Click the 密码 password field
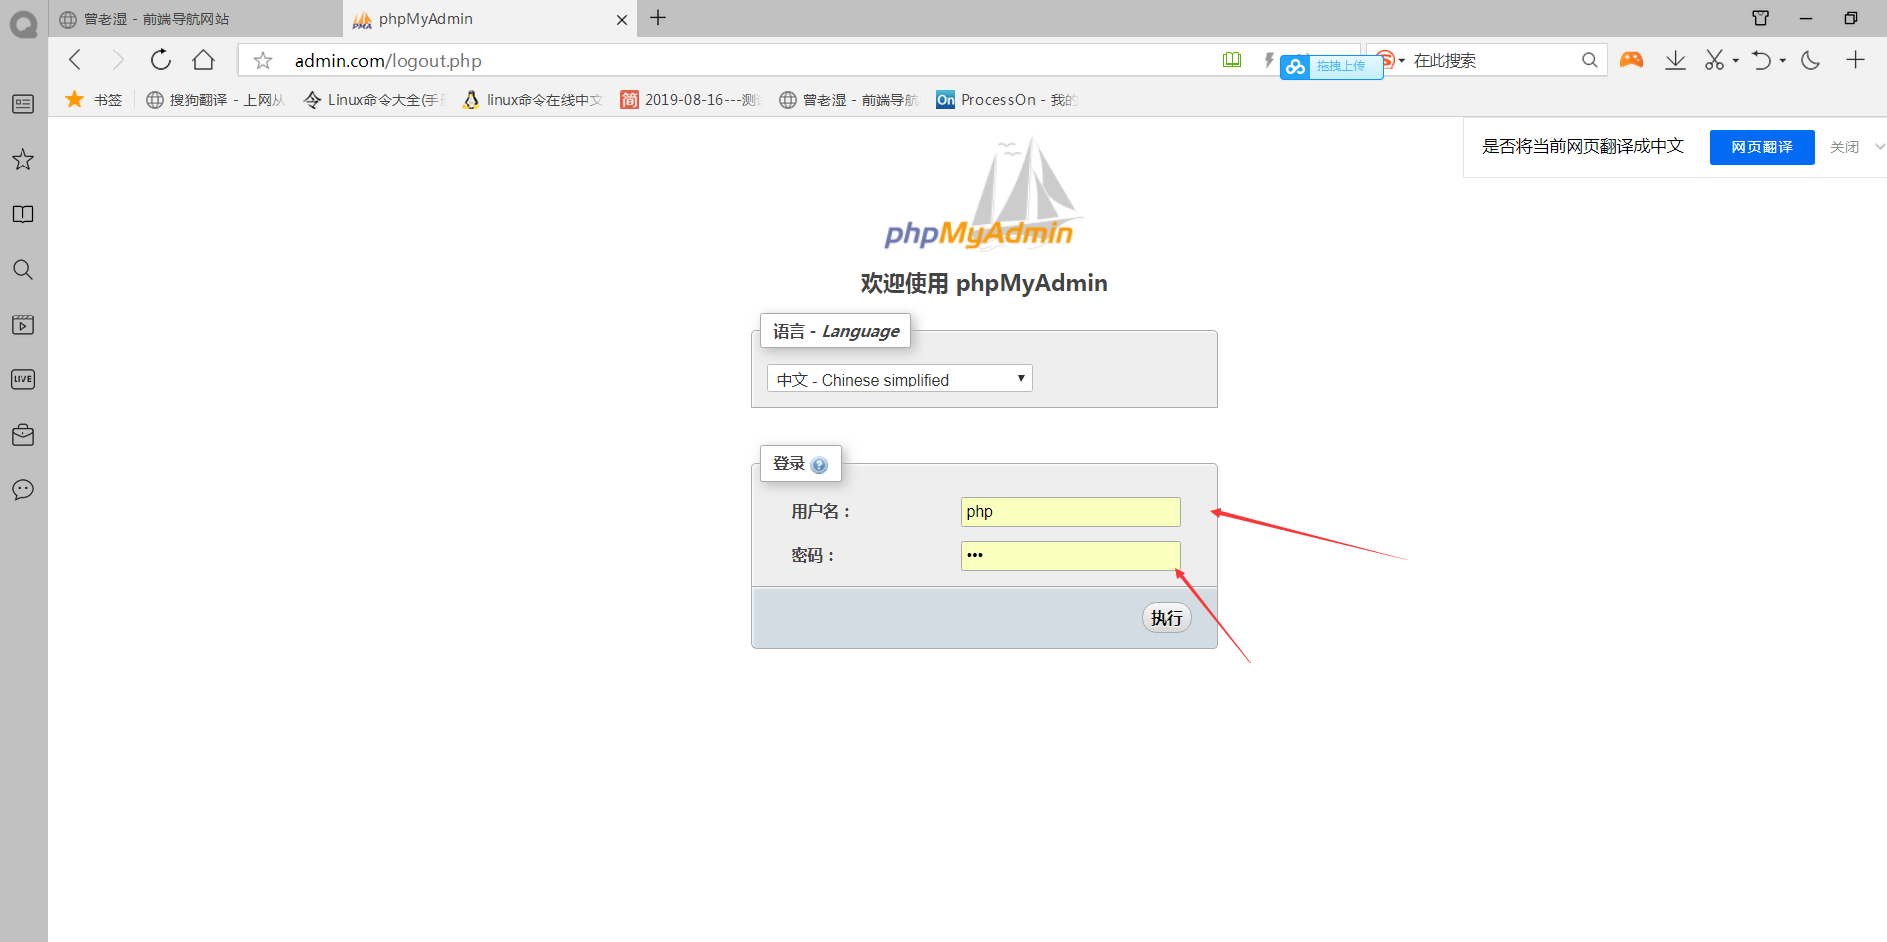Screen dimensions: 1887x942 click(x=1070, y=555)
